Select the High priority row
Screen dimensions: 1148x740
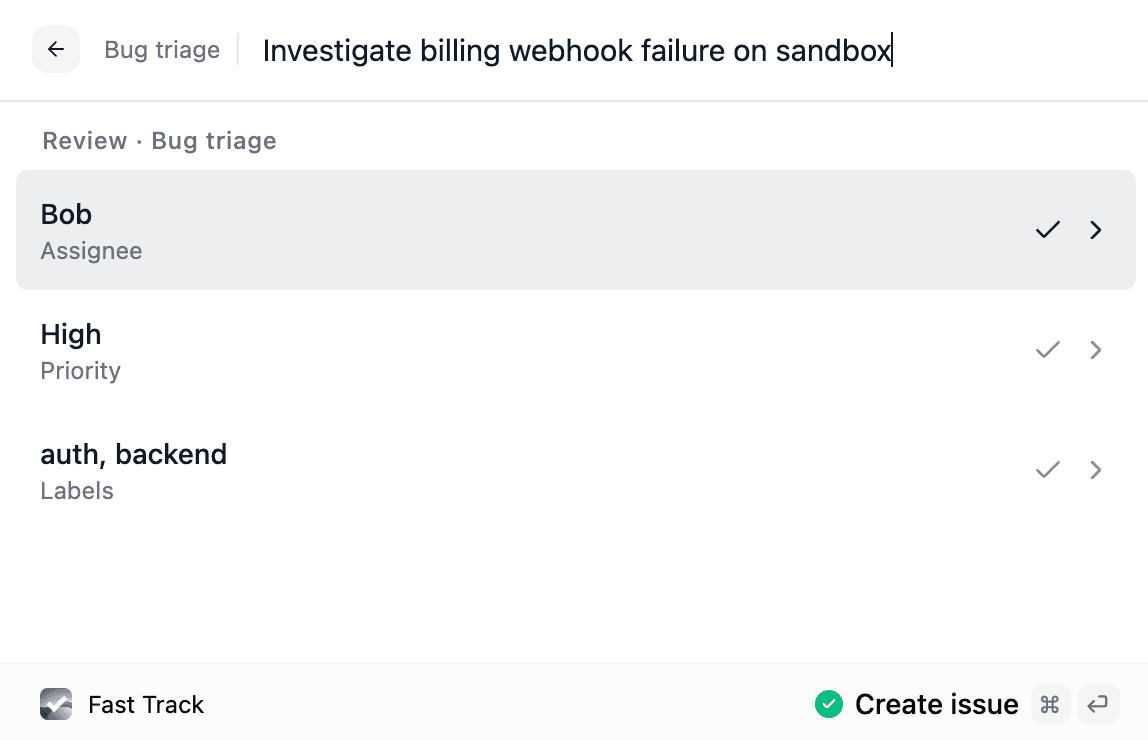400,350
